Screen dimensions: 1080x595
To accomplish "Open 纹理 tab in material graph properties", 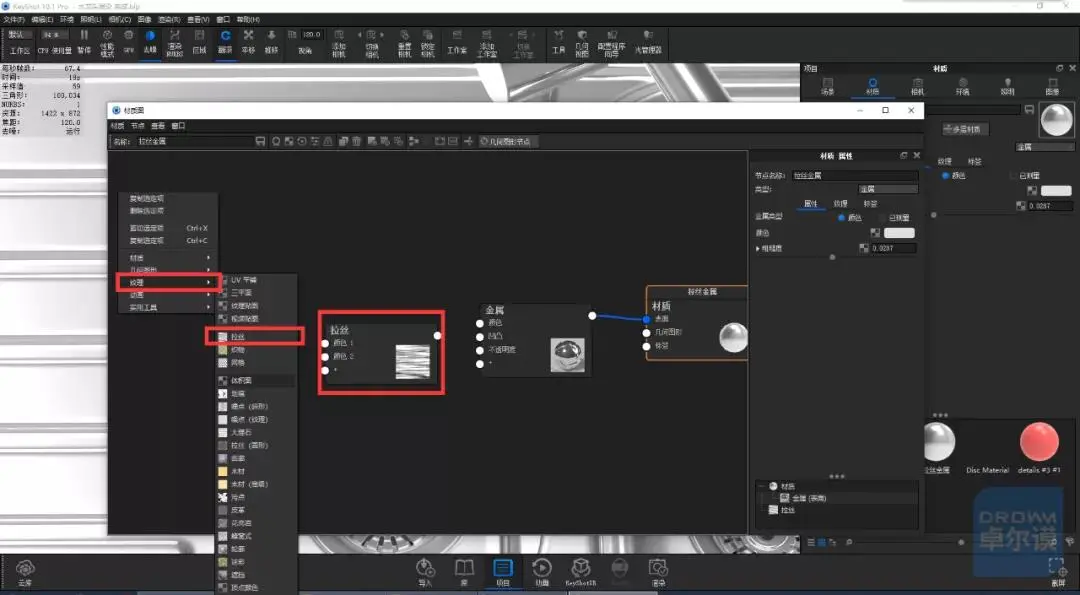I will point(840,204).
